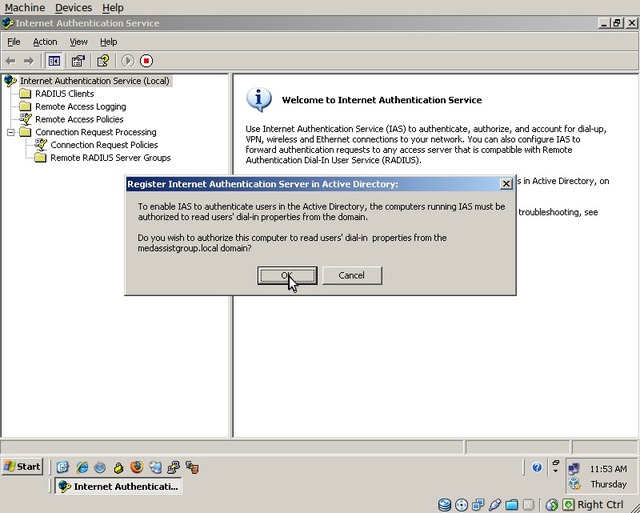Open VirtualBox Devices menu
Viewport: 640px width, 513px height.
(x=73, y=7)
